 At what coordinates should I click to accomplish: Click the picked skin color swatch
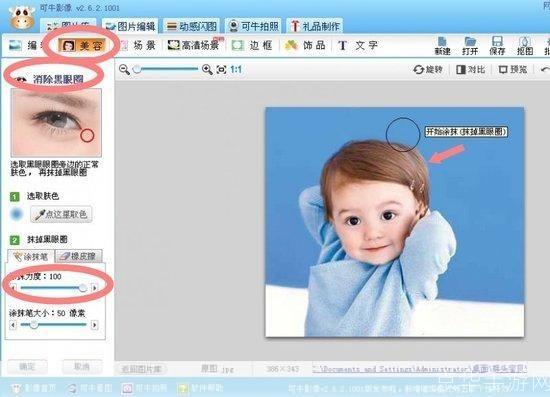(x=16, y=214)
